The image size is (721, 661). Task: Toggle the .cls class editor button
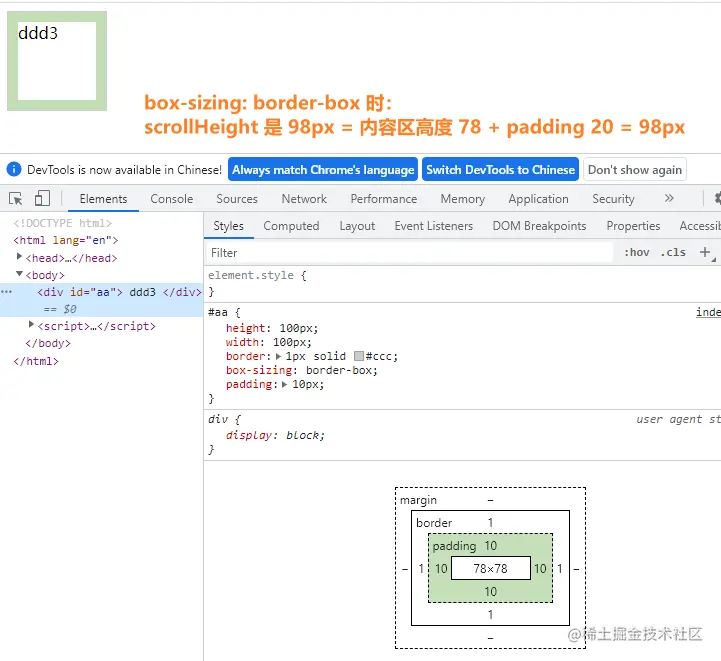(x=673, y=252)
